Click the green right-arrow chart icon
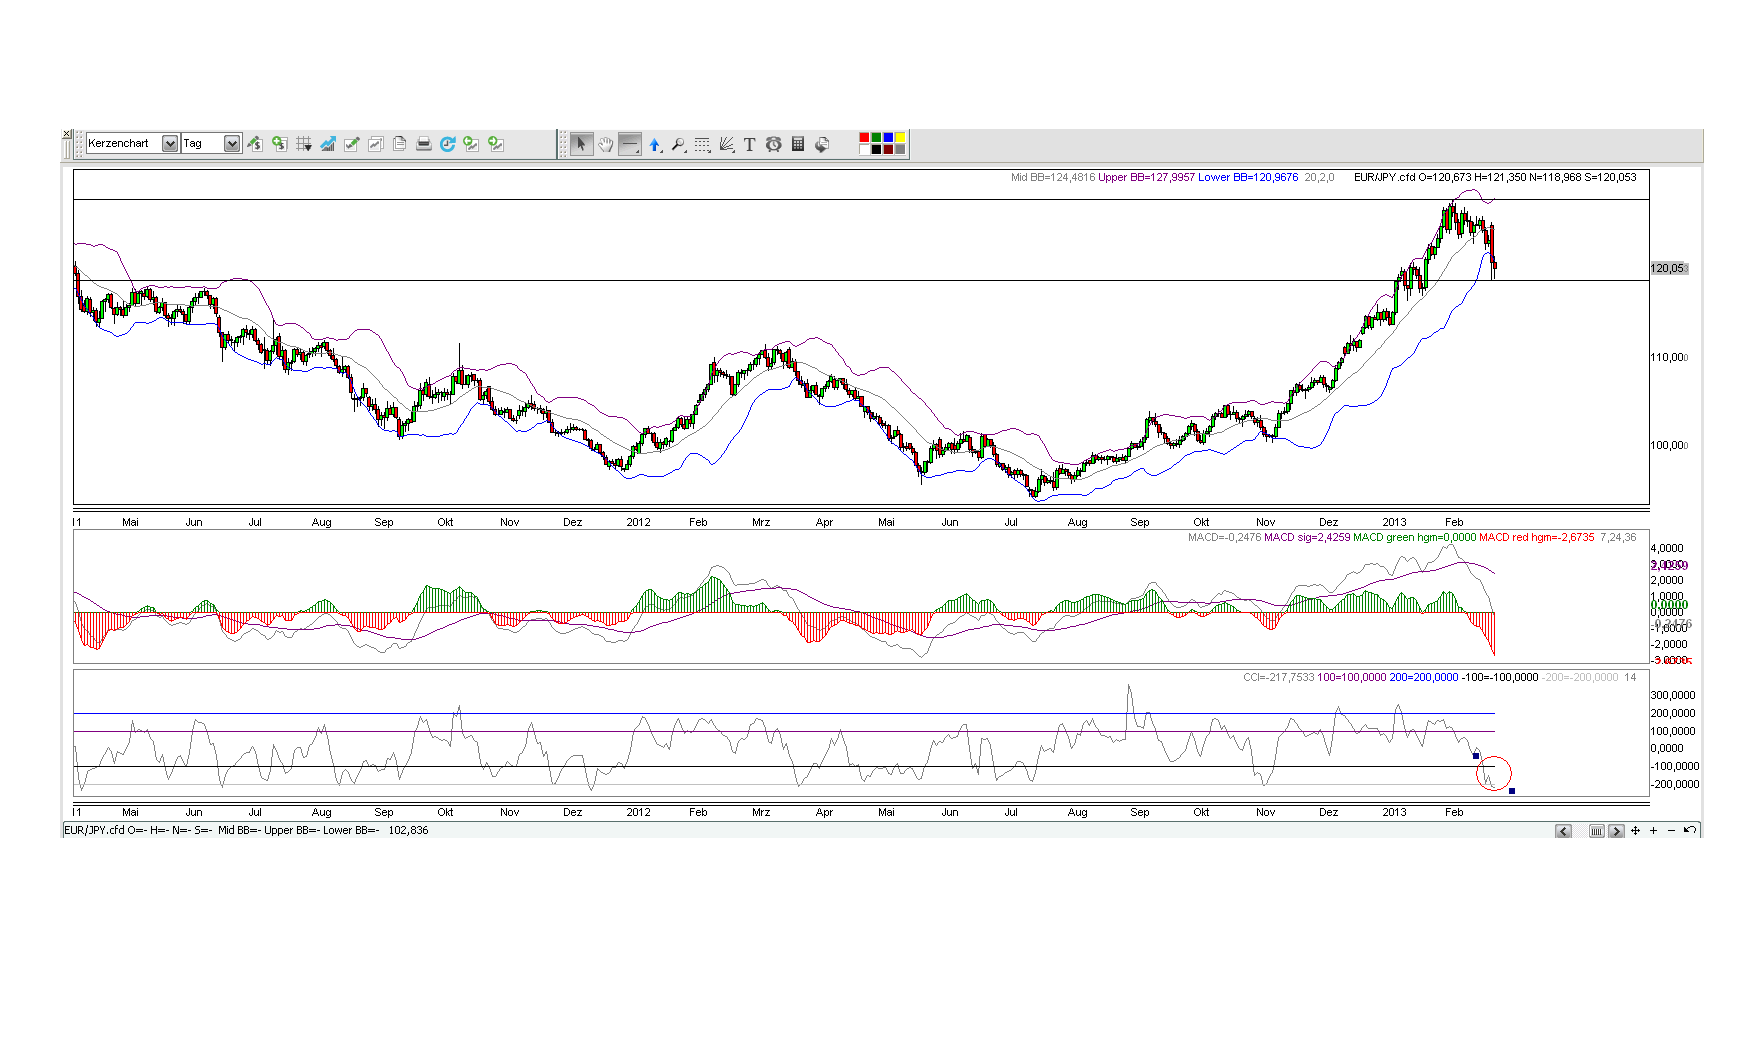Viewport: 1764px width, 1043px height. [x=495, y=144]
